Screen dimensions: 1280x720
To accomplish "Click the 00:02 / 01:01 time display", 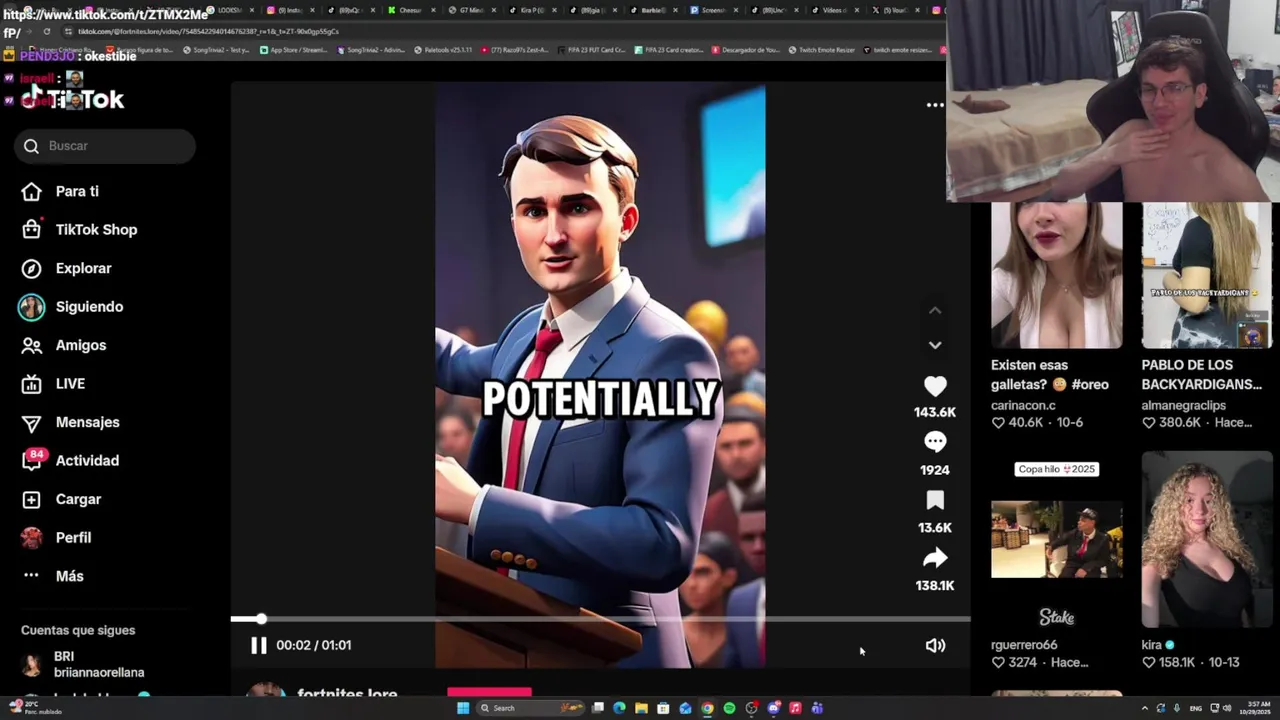I will click(313, 645).
